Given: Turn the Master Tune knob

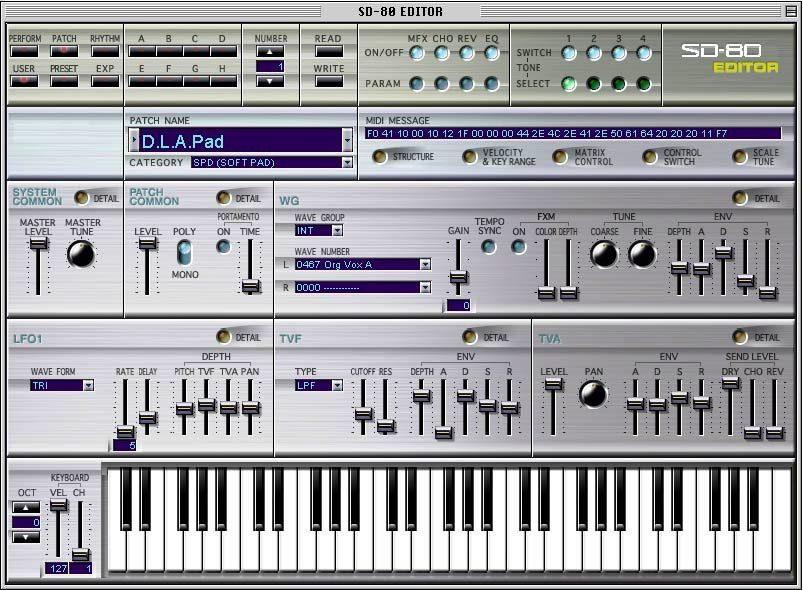Looking at the screenshot, I should [81, 254].
